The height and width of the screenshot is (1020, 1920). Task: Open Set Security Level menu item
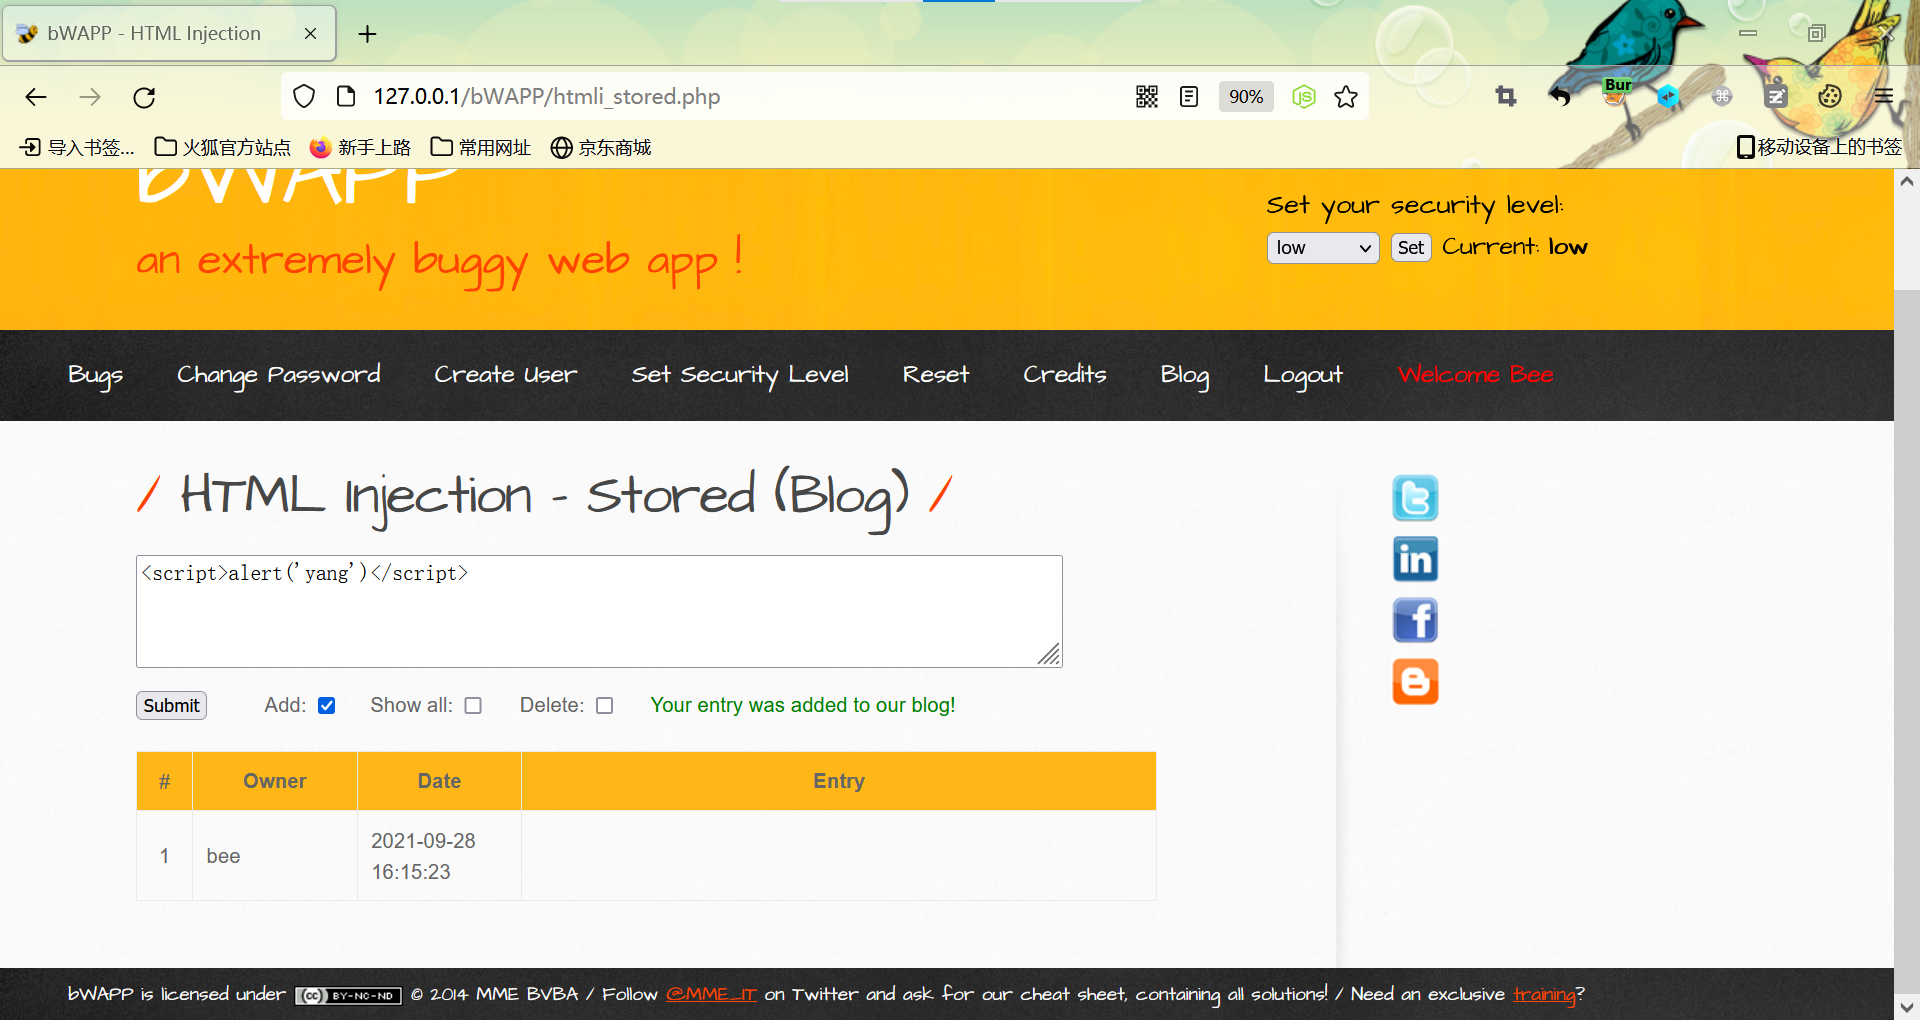click(x=740, y=375)
